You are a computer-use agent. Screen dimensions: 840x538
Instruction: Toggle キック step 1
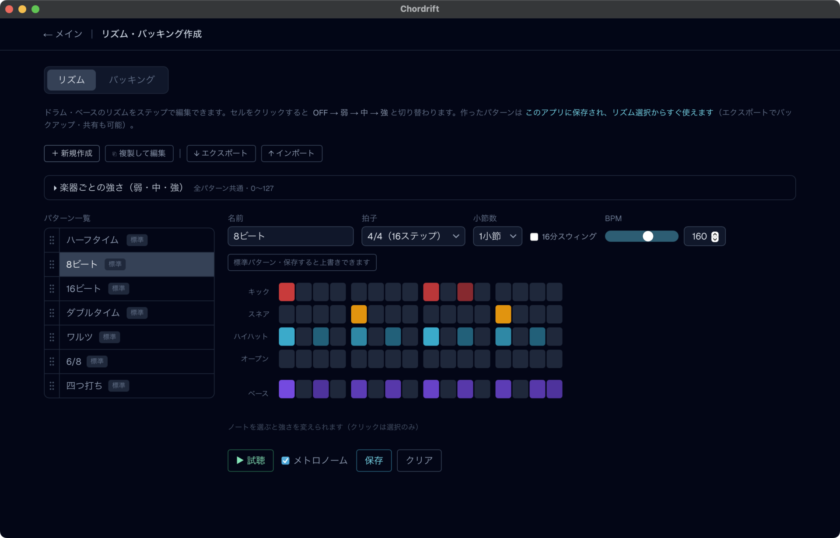coord(287,292)
